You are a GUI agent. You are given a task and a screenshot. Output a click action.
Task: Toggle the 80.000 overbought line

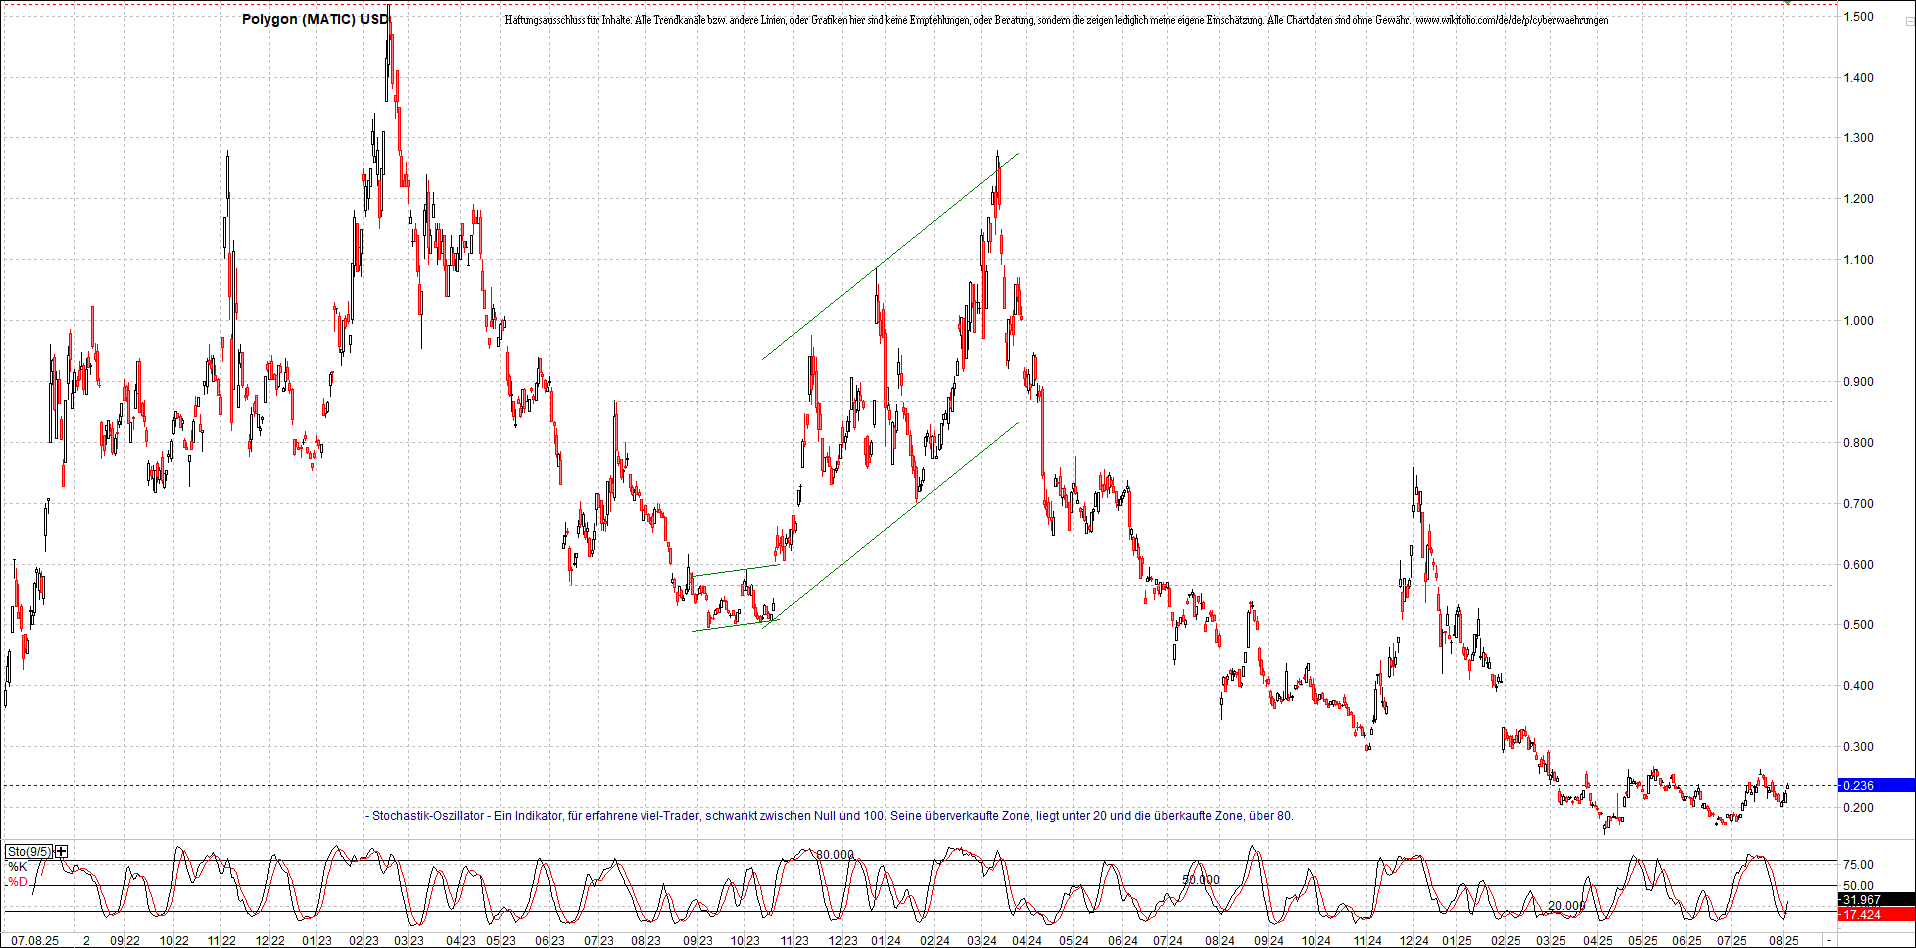[x=833, y=855]
